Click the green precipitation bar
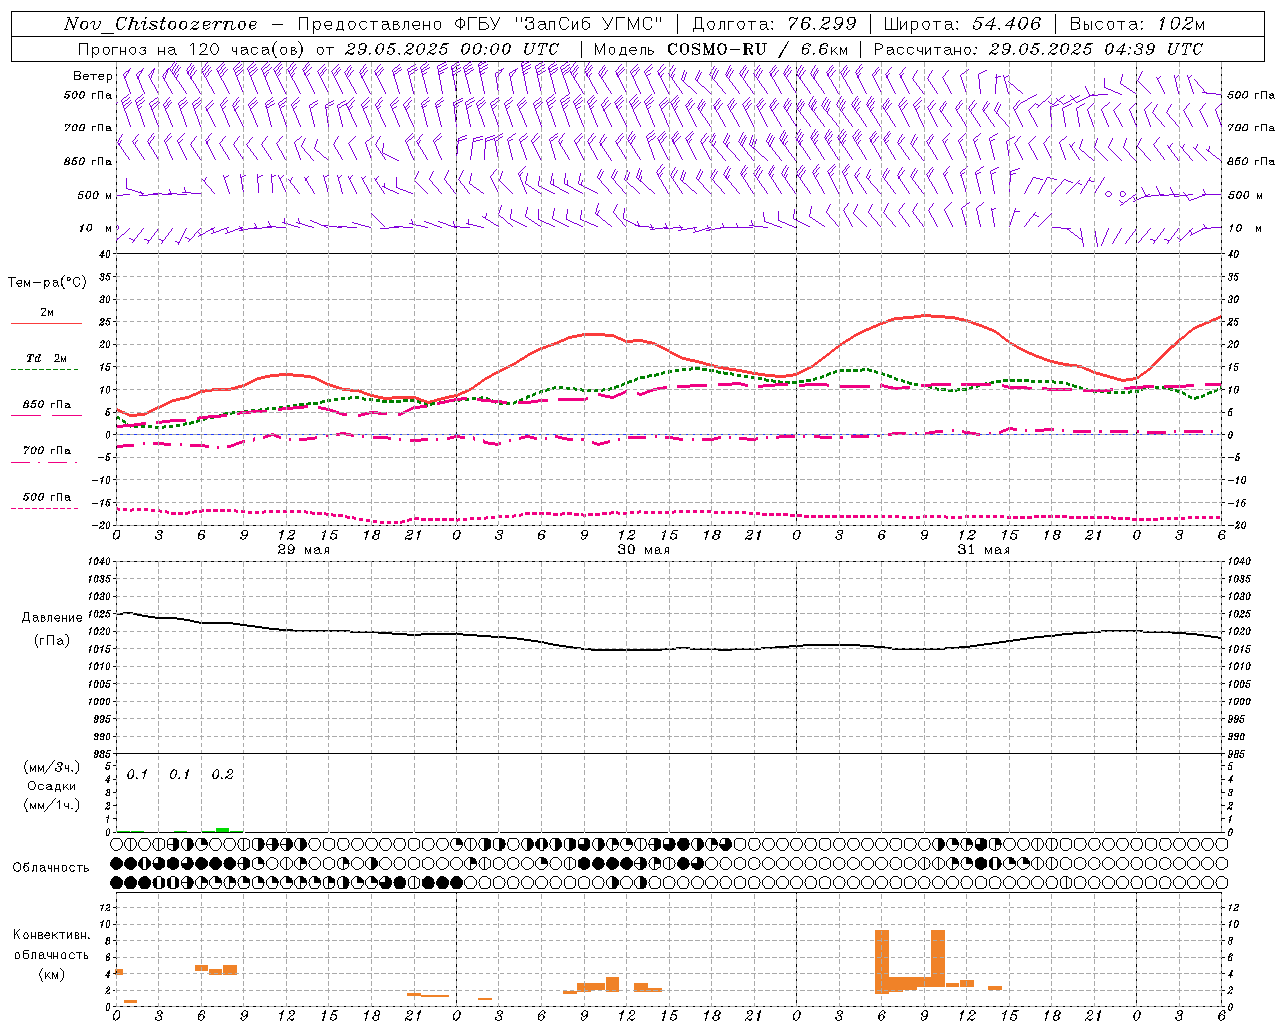This screenshot has height=1024, width=1280. (x=222, y=829)
